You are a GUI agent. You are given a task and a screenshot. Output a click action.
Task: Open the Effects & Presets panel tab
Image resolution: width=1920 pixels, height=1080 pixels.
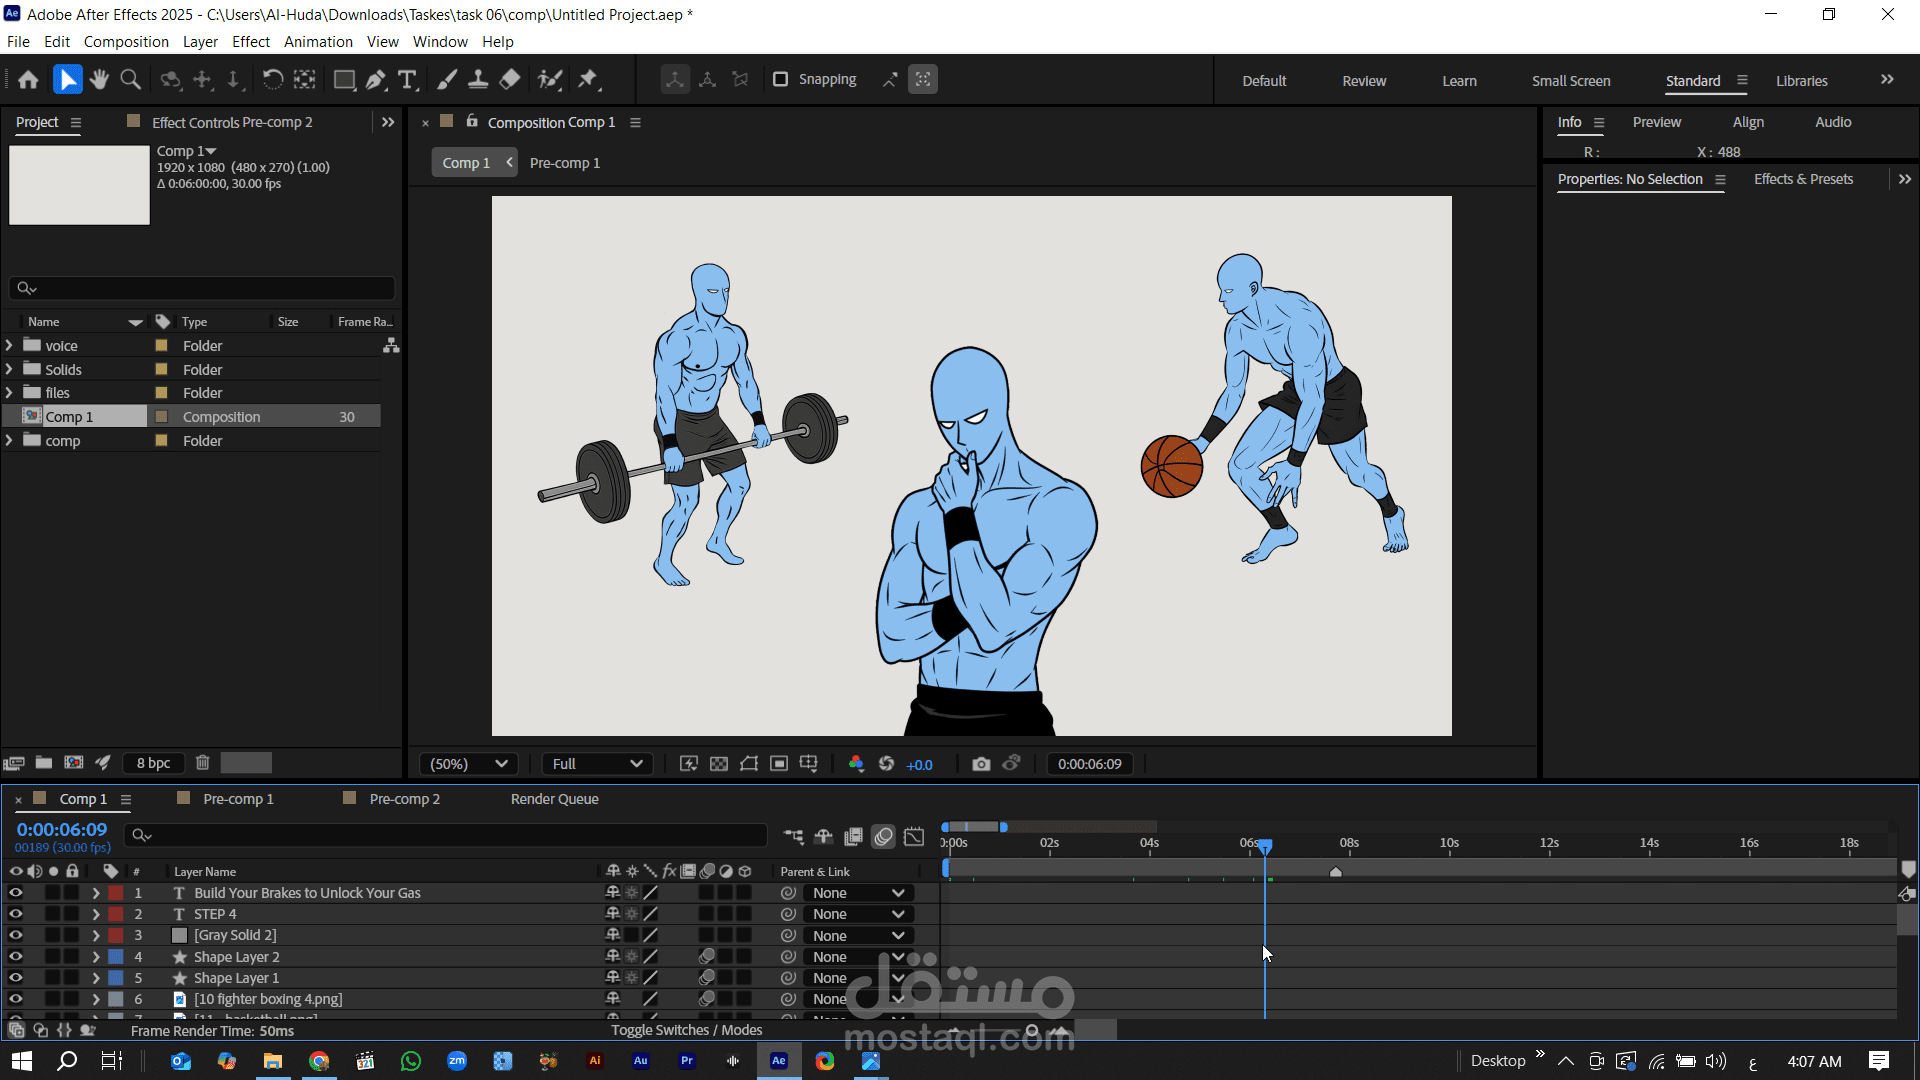point(1803,179)
